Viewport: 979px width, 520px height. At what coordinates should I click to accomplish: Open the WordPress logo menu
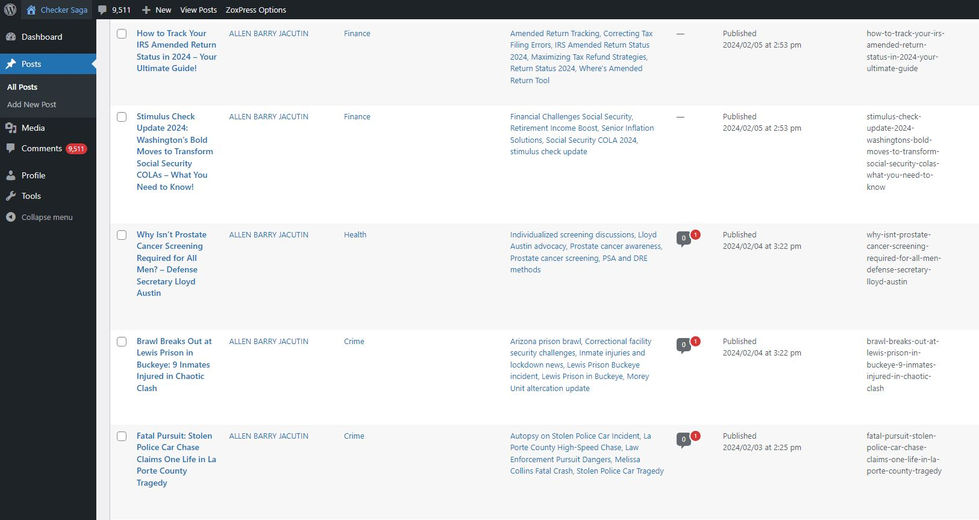(x=10, y=9)
